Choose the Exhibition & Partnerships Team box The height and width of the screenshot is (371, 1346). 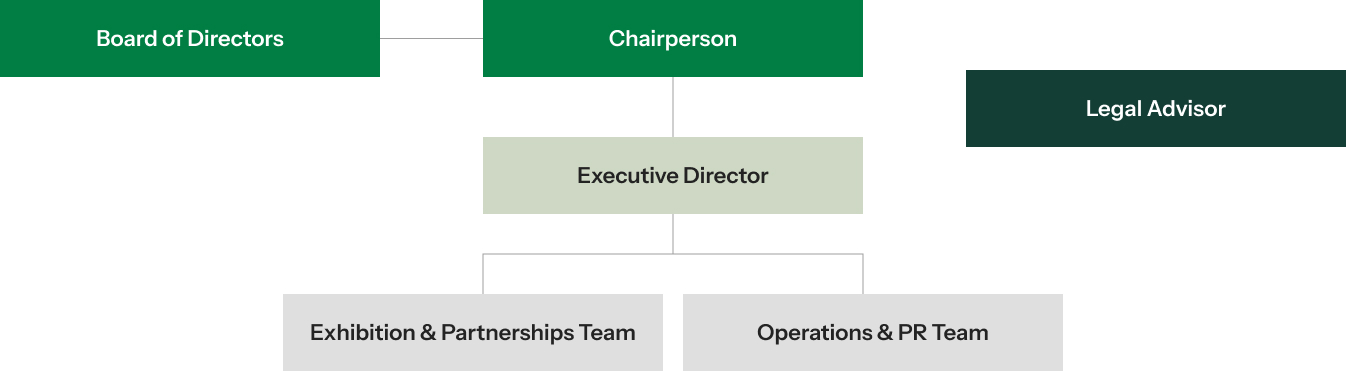pos(473,332)
